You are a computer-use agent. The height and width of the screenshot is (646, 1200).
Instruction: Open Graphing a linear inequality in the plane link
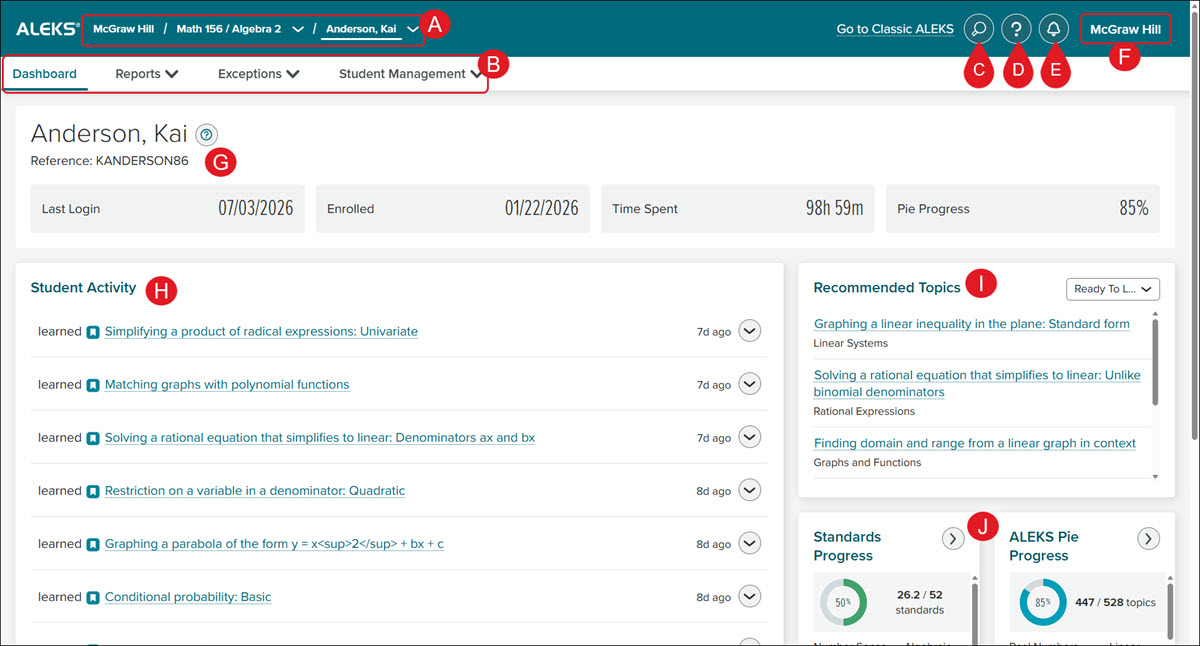coord(972,324)
